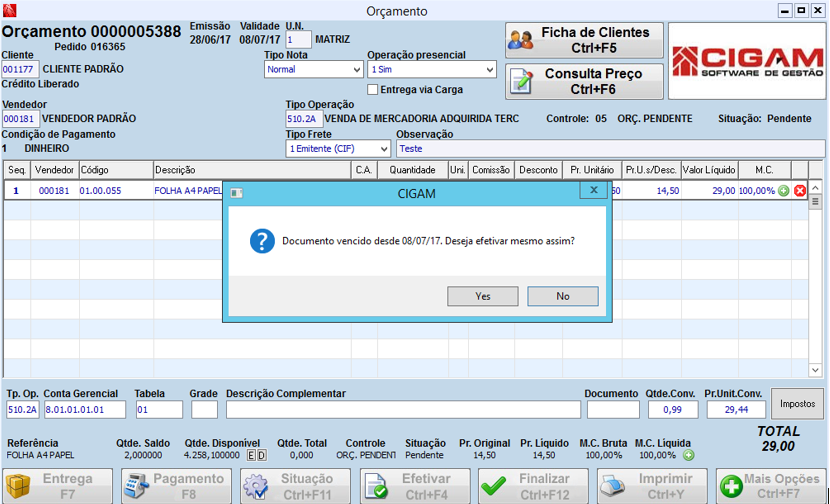The height and width of the screenshot is (504, 830).
Task: Click the Impostos button
Action: 797,404
